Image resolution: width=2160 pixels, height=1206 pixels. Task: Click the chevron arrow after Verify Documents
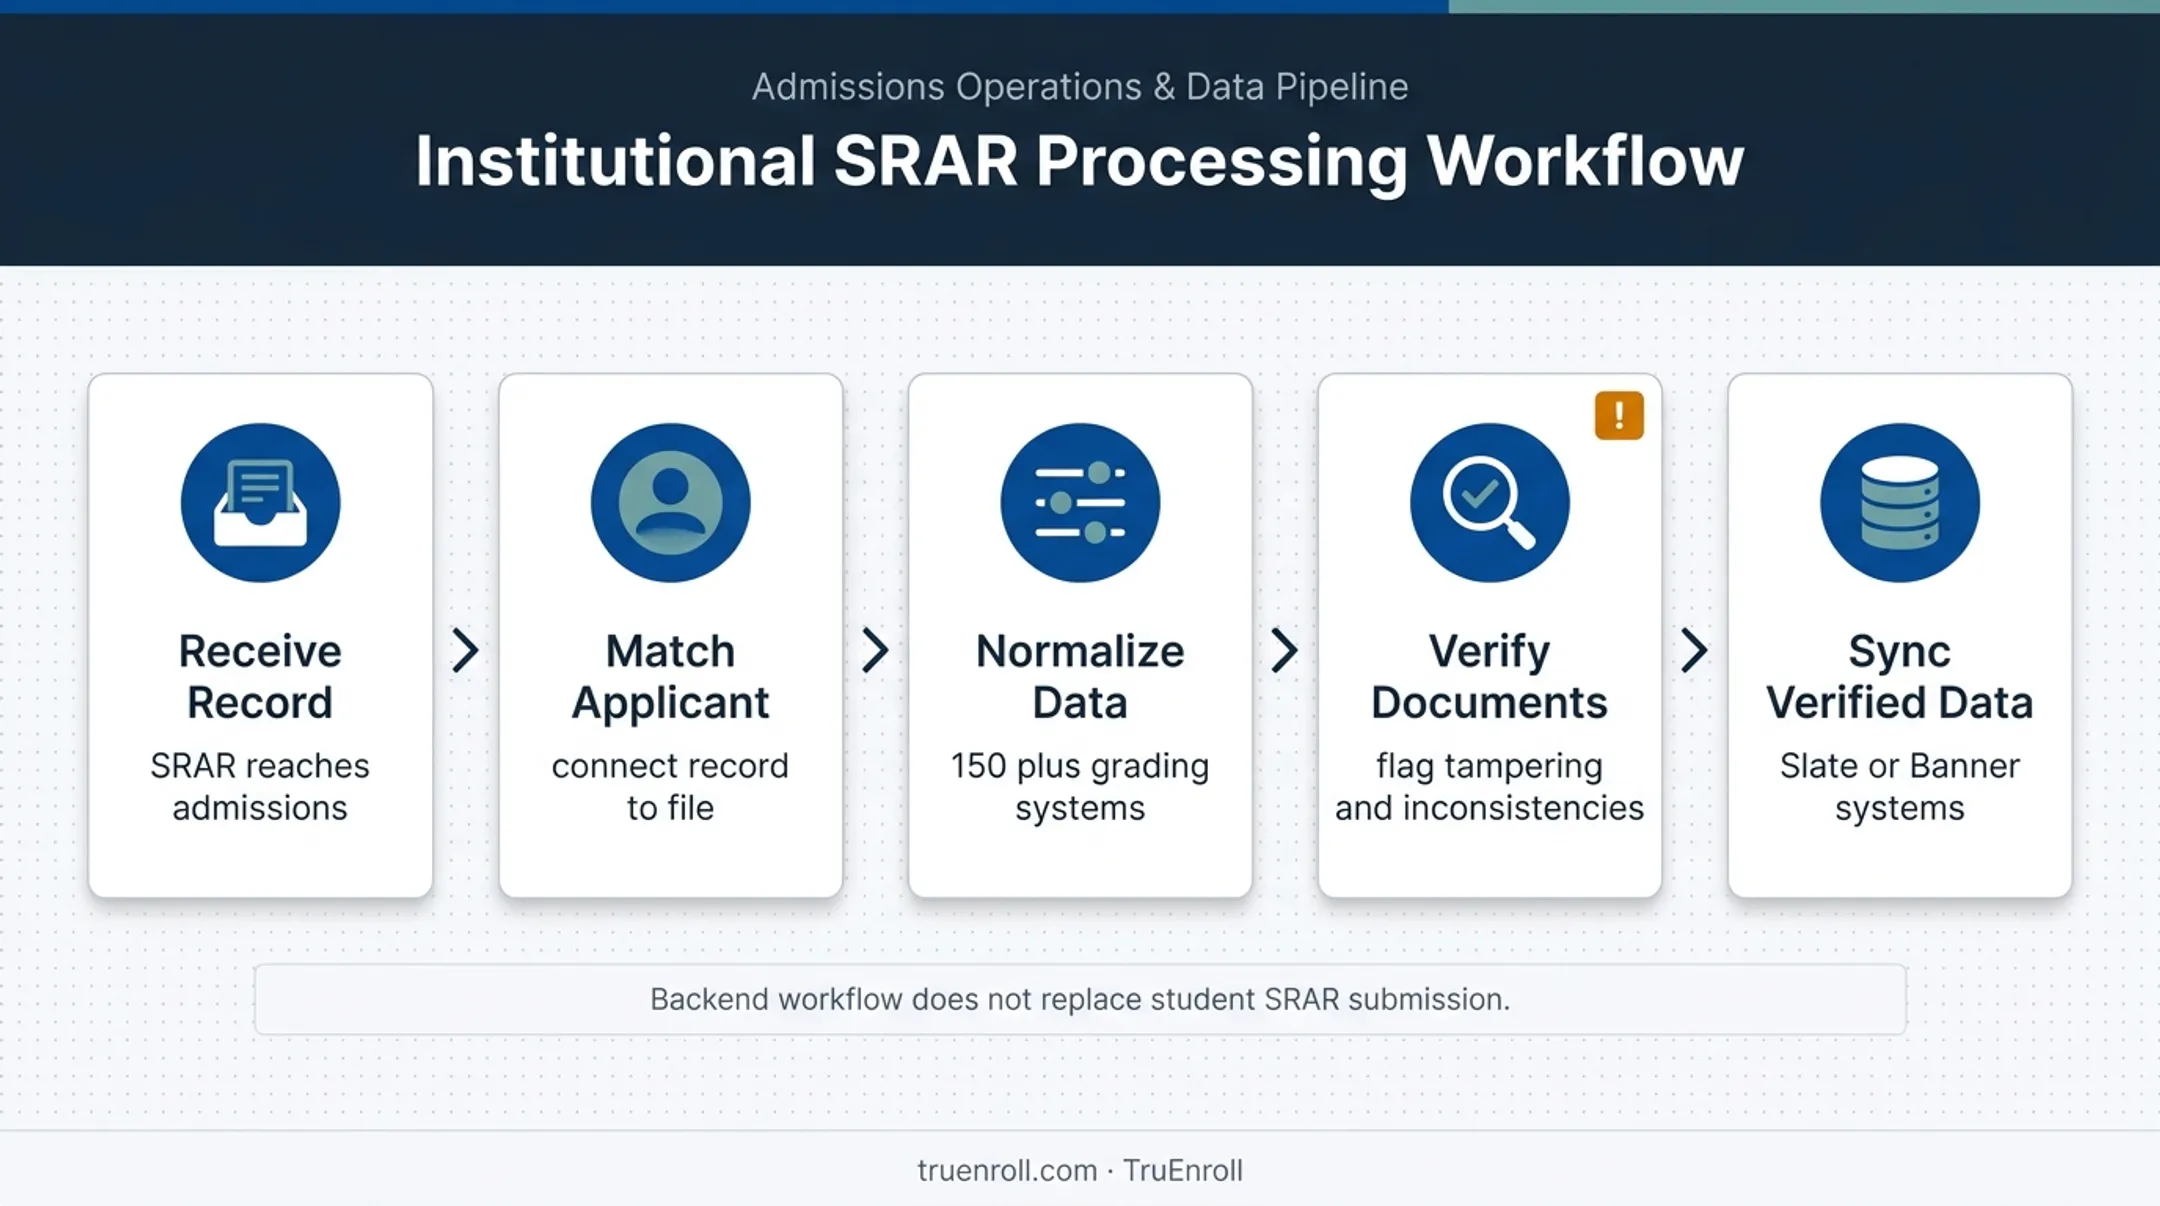[1694, 650]
